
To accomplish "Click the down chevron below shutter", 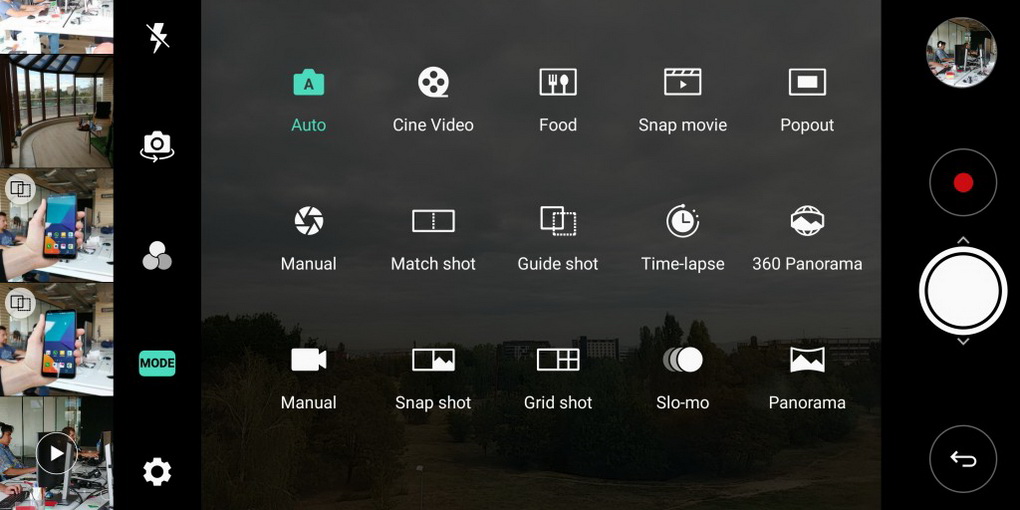I will [963, 342].
